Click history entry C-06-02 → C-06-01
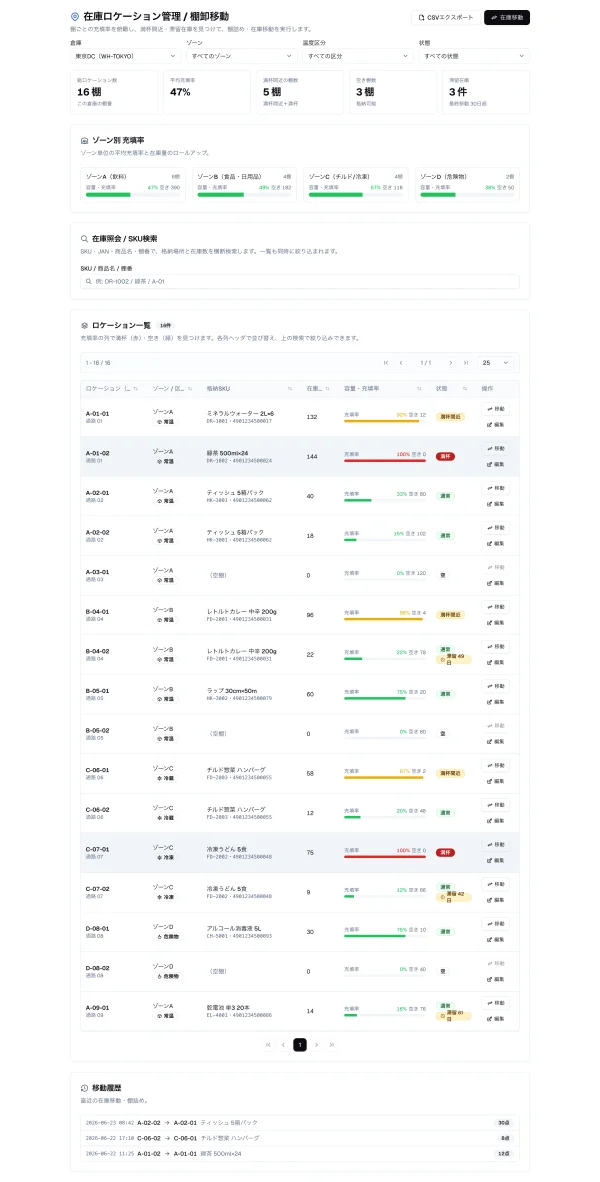 [300, 1138]
